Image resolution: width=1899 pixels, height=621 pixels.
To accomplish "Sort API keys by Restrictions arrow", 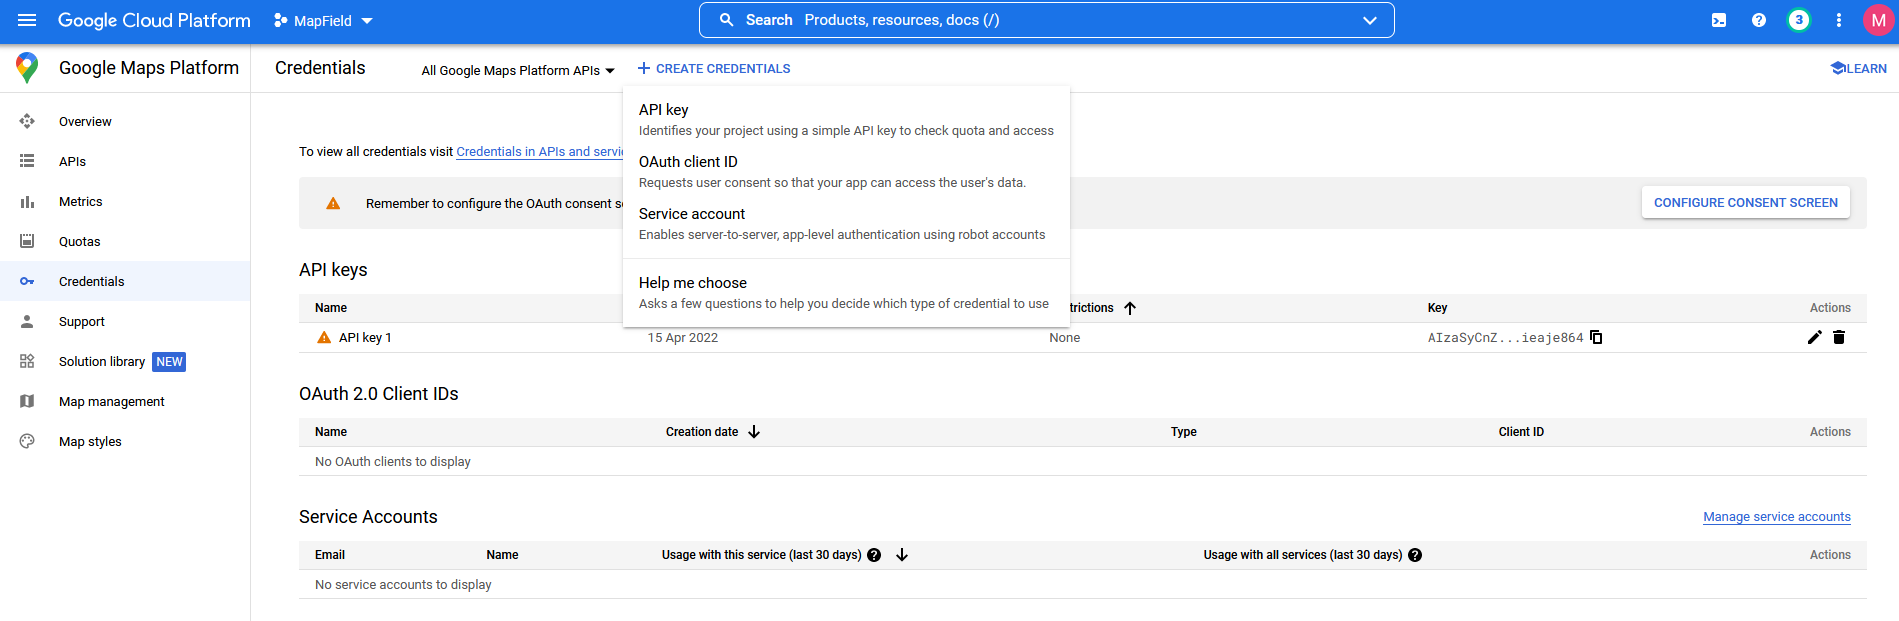I will (1130, 308).
